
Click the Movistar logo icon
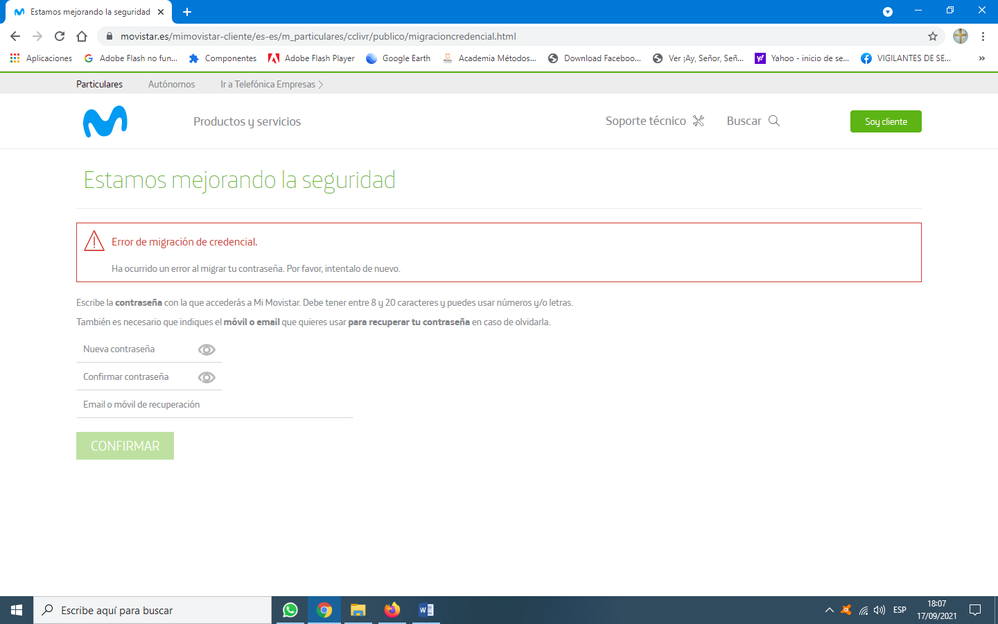tap(105, 121)
